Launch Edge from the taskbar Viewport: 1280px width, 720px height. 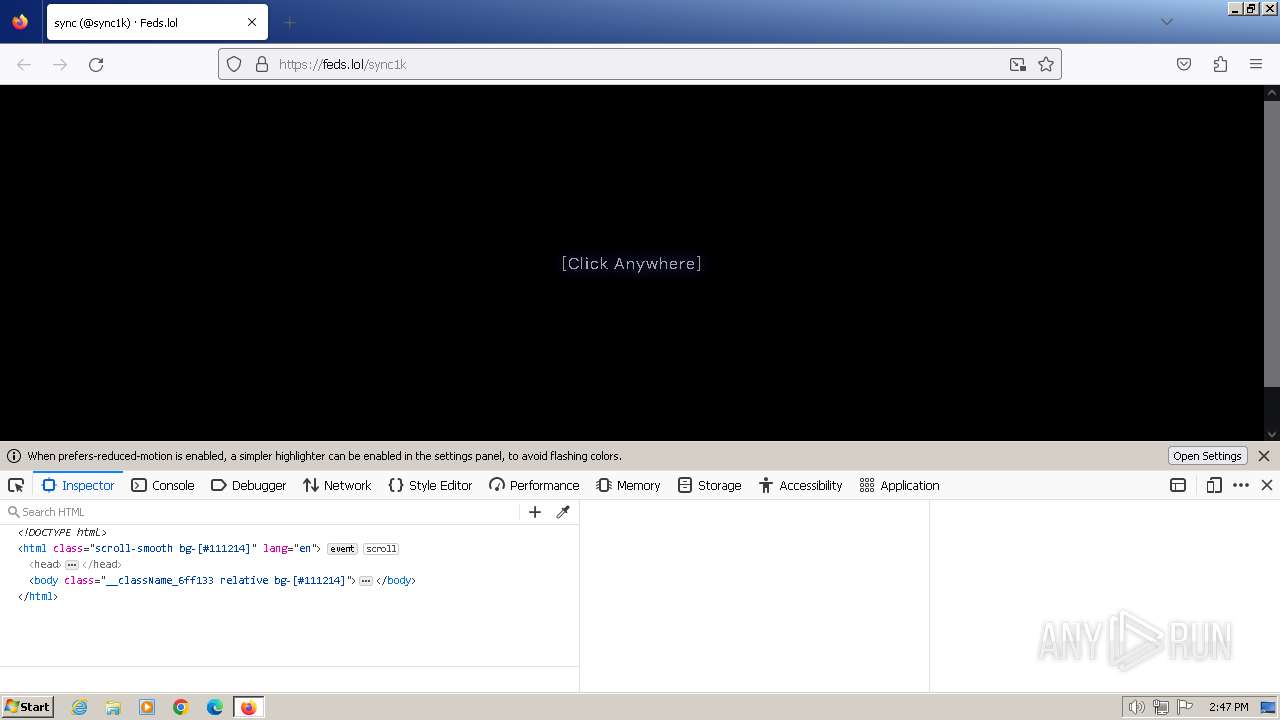coord(215,707)
